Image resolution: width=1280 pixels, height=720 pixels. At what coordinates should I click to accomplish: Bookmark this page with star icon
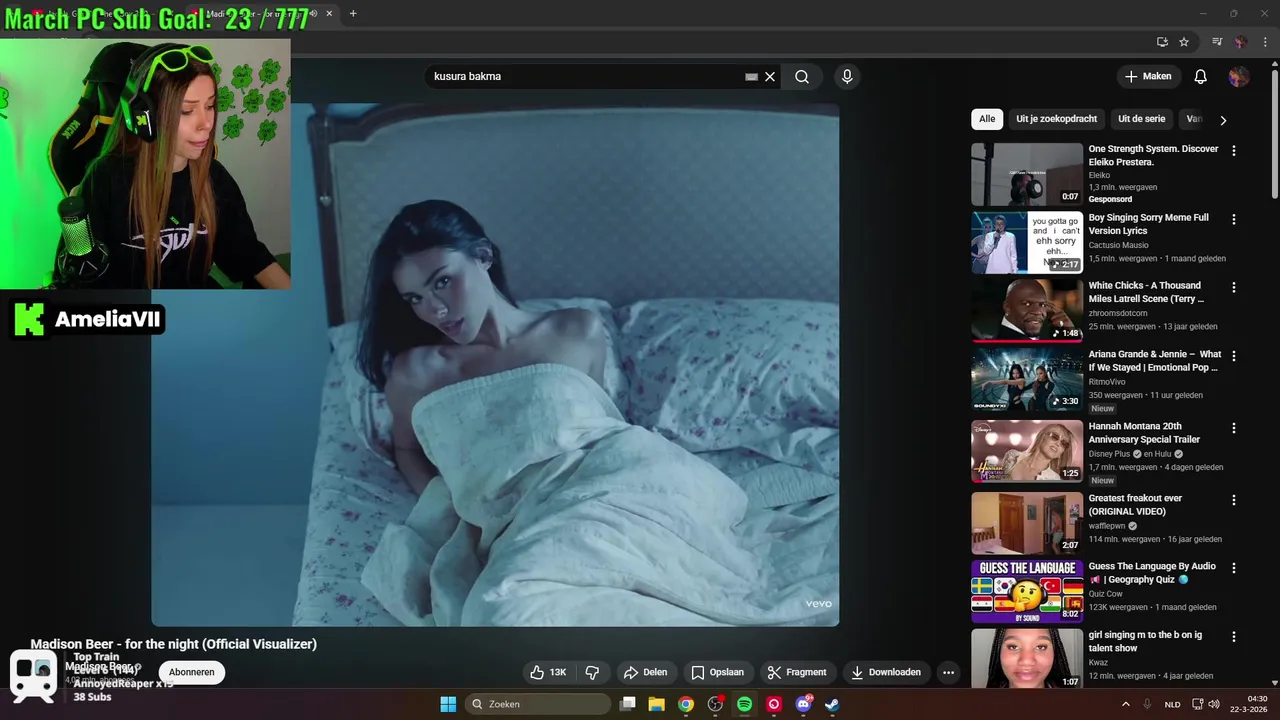click(x=1184, y=42)
